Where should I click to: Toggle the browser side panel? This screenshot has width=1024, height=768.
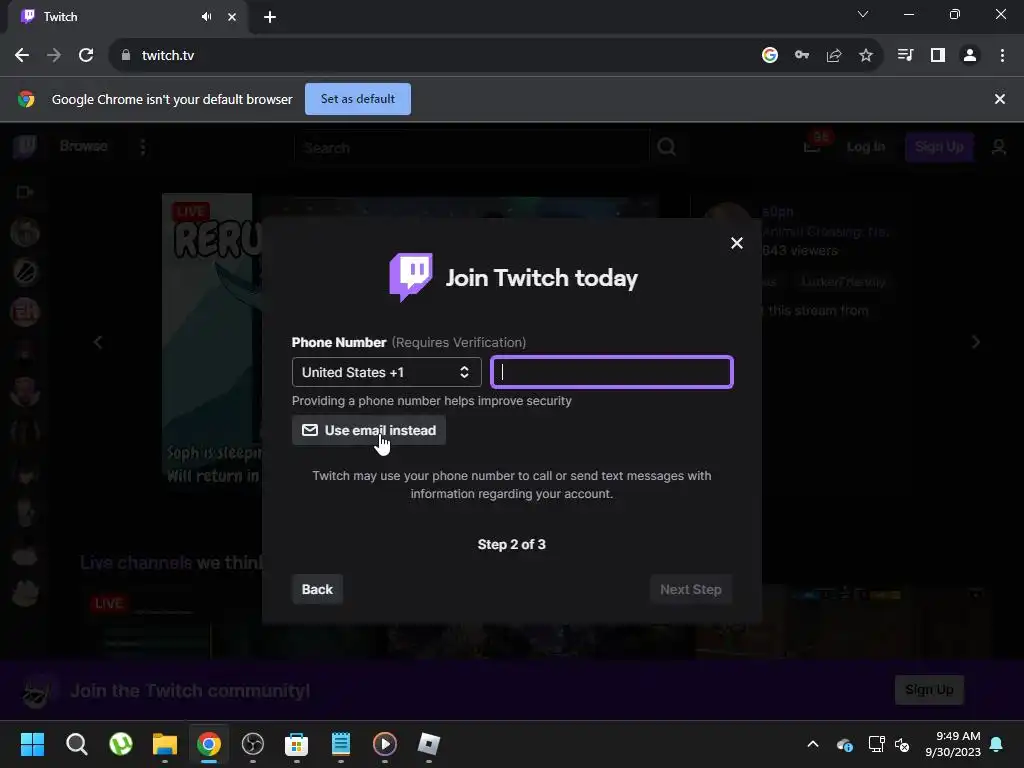click(x=938, y=56)
